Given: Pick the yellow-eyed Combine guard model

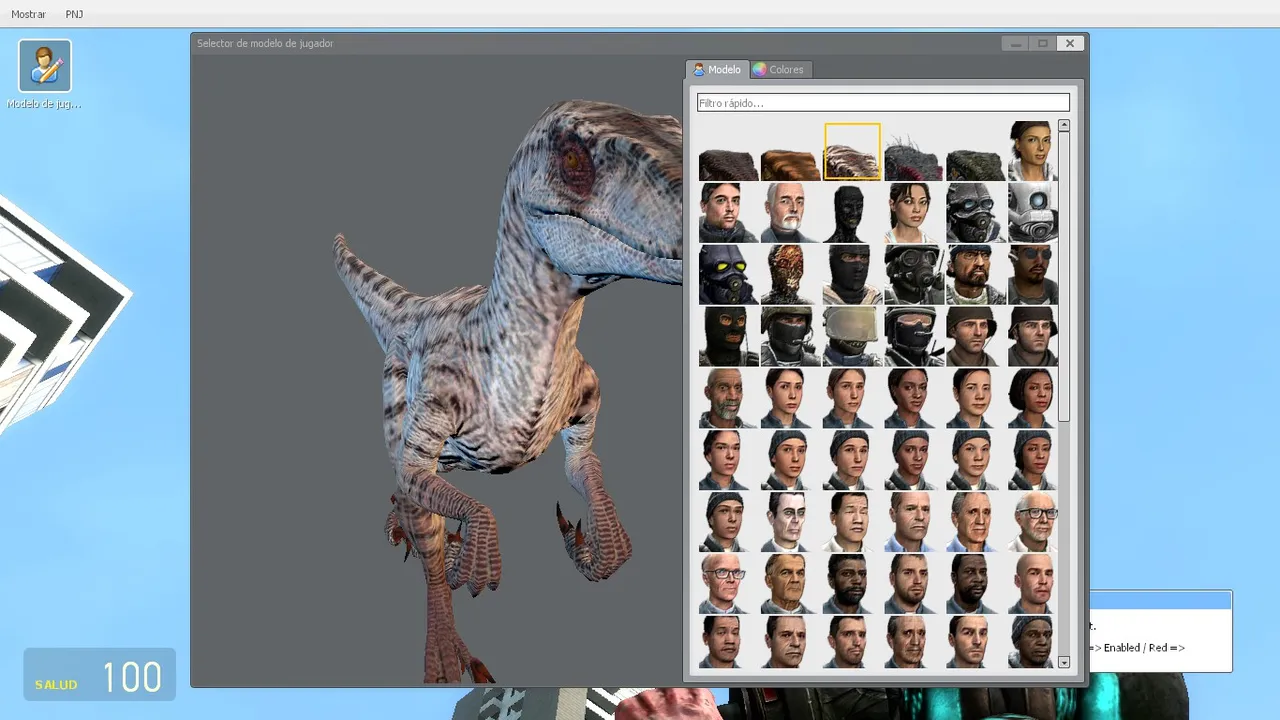Looking at the screenshot, I should tap(728, 275).
